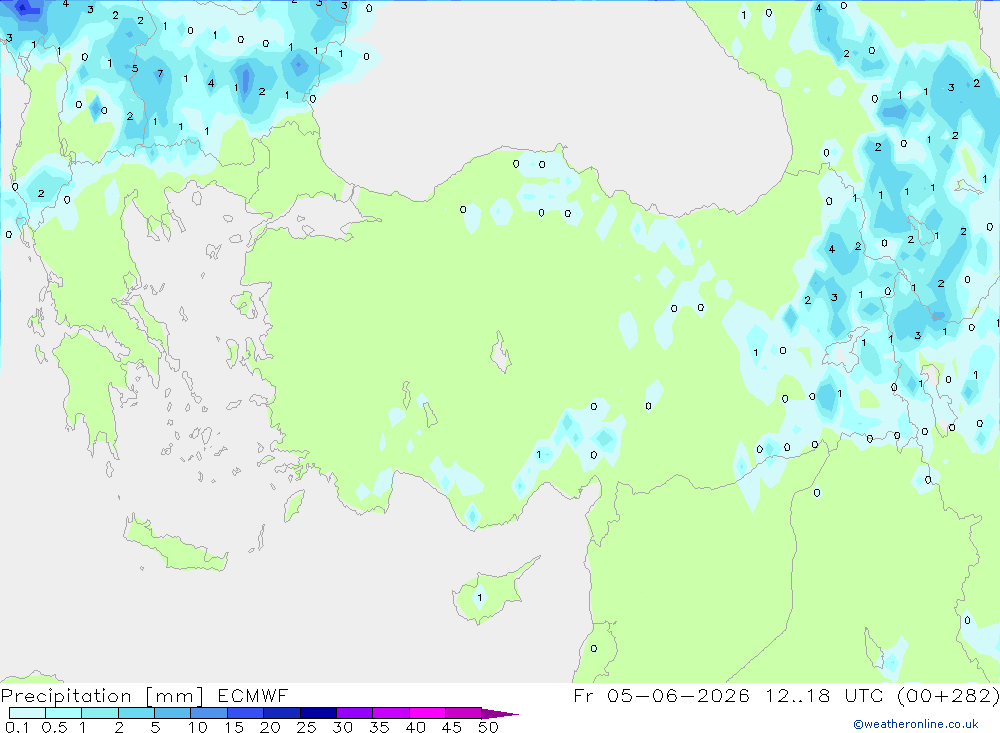Select the legend label "25"
The image size is (1000, 733).
[x=306, y=727]
